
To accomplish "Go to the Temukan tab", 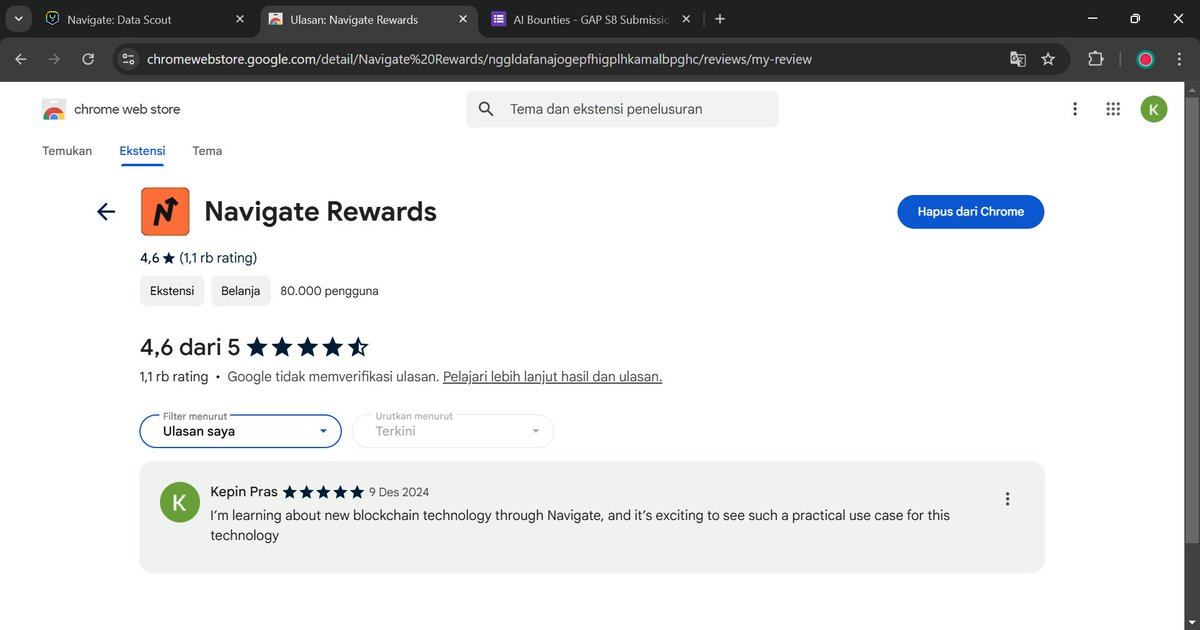I will point(67,151).
